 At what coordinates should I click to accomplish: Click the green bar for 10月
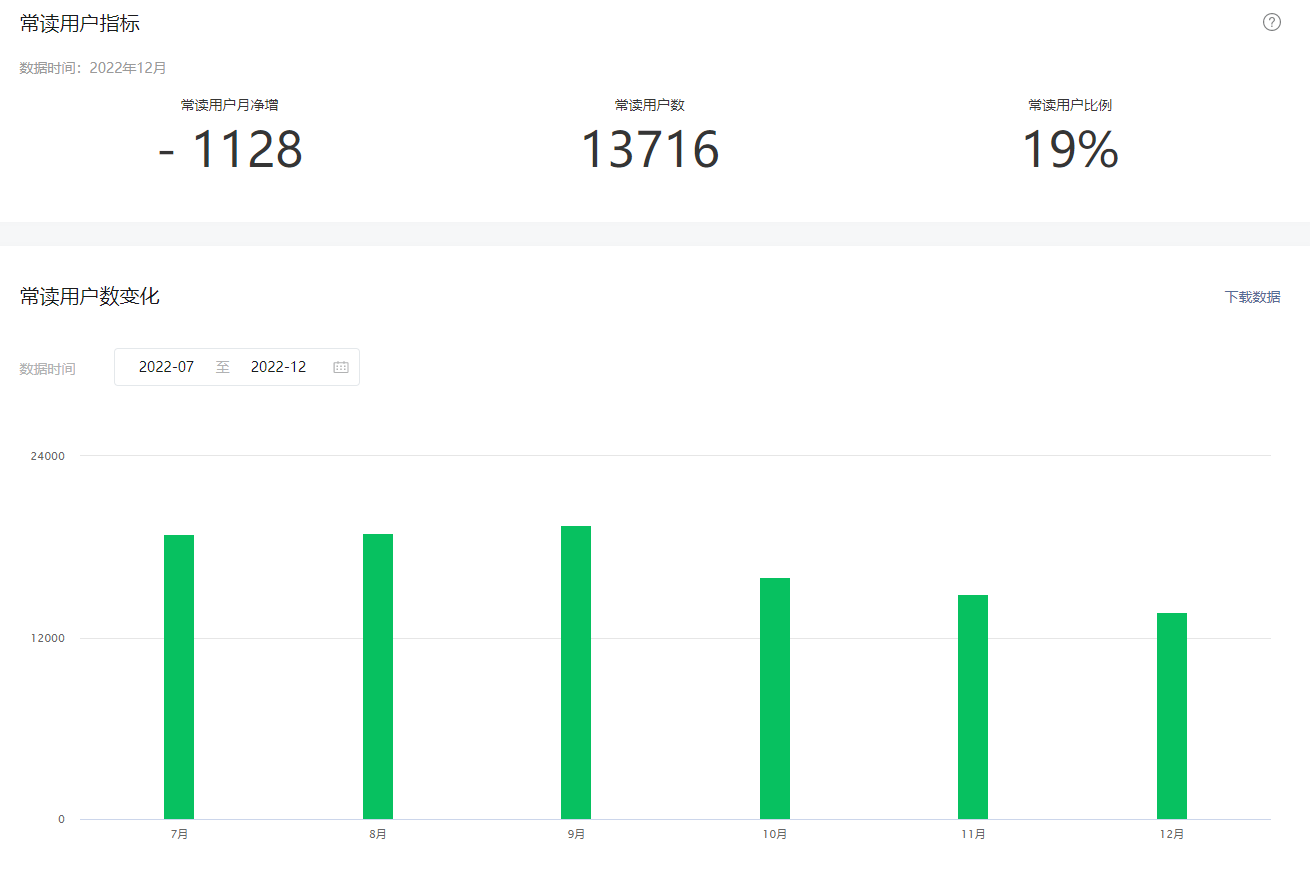click(x=775, y=698)
